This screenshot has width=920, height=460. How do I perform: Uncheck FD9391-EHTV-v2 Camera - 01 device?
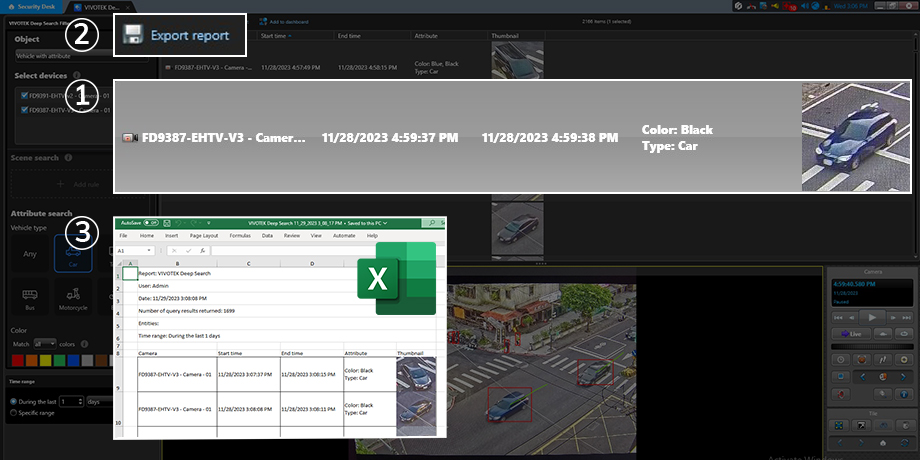[24, 96]
